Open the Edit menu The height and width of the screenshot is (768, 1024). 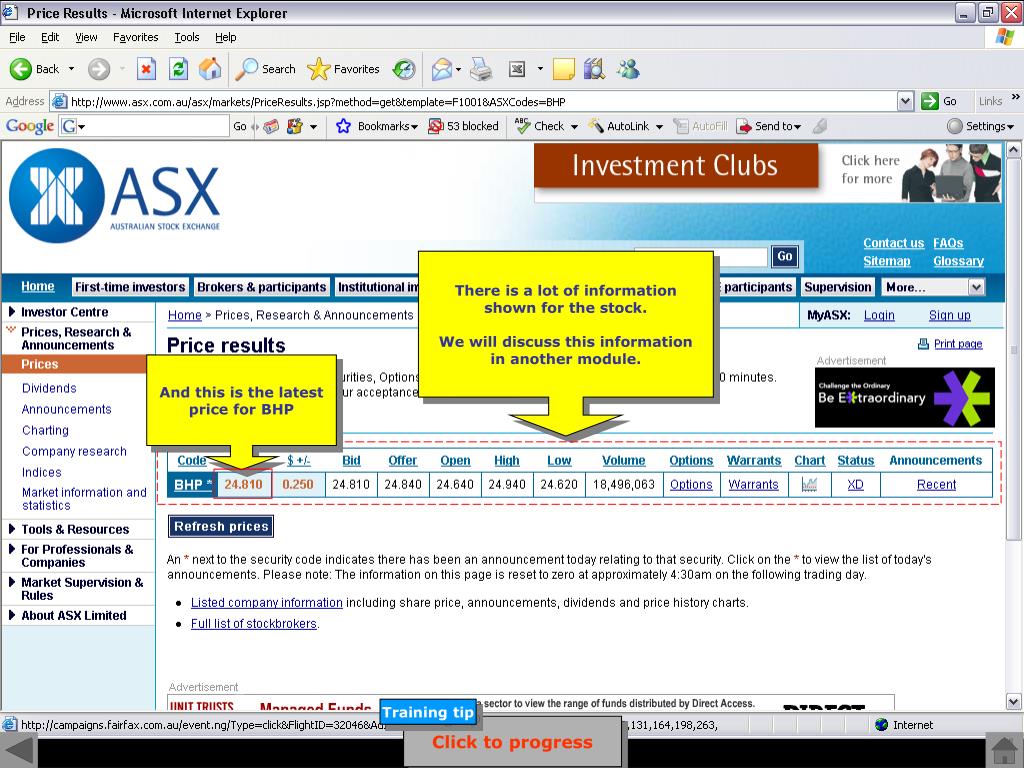[50, 37]
